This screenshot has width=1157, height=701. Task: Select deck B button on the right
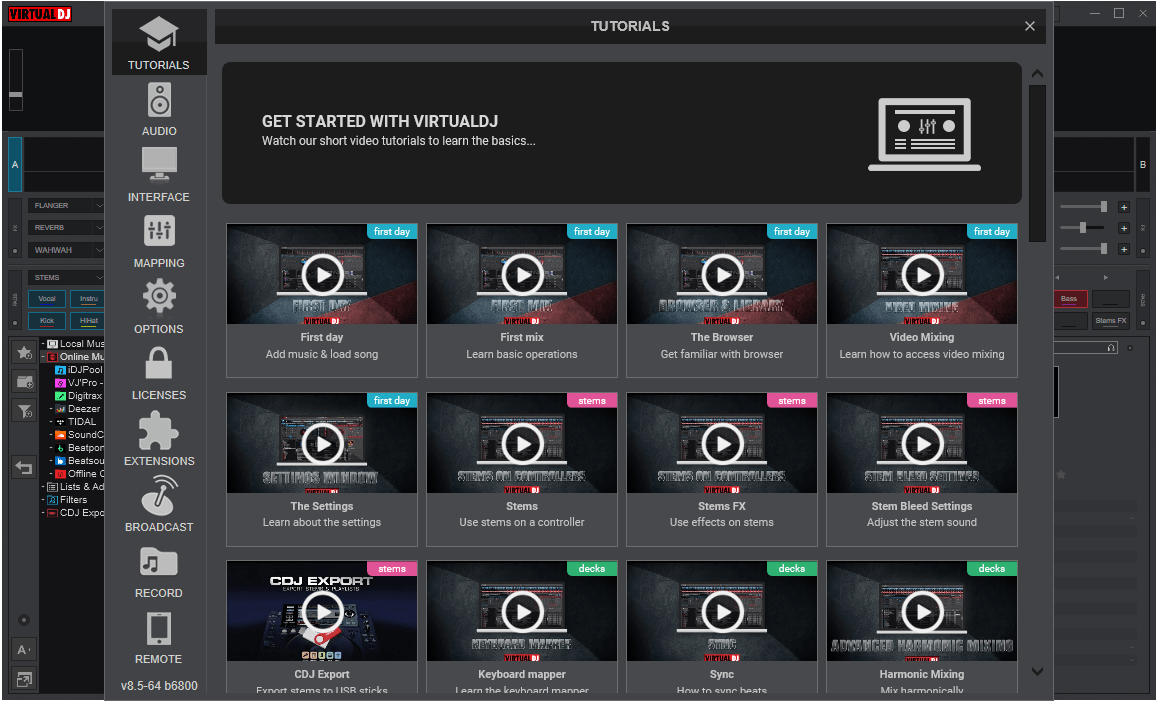tap(1142, 165)
